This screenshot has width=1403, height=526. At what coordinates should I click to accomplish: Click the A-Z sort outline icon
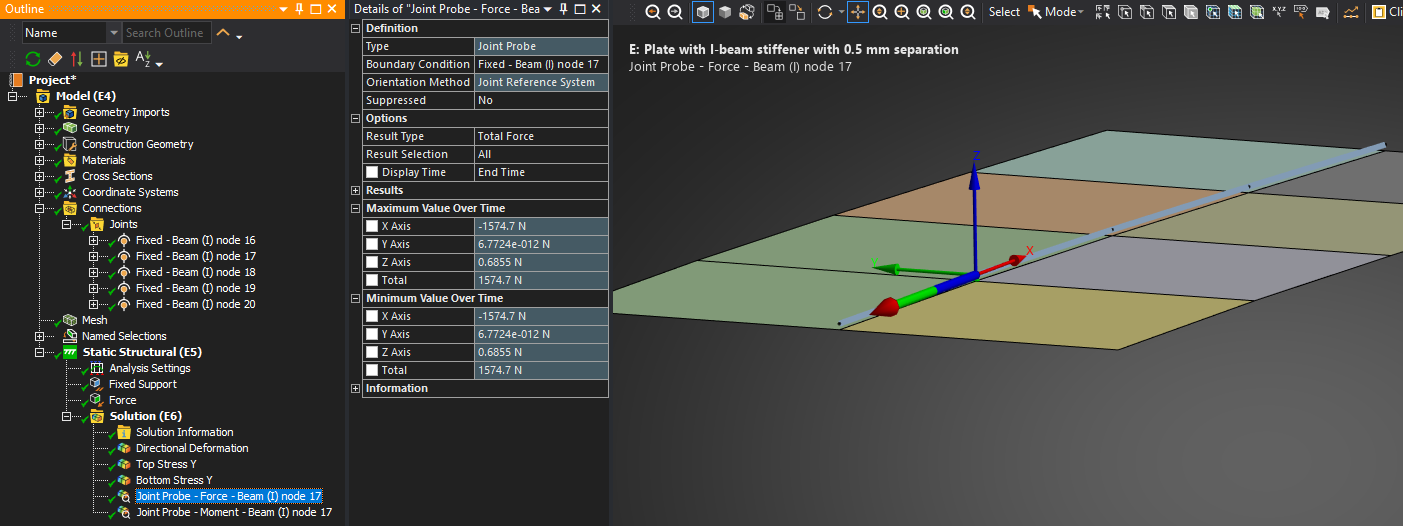tap(143, 60)
